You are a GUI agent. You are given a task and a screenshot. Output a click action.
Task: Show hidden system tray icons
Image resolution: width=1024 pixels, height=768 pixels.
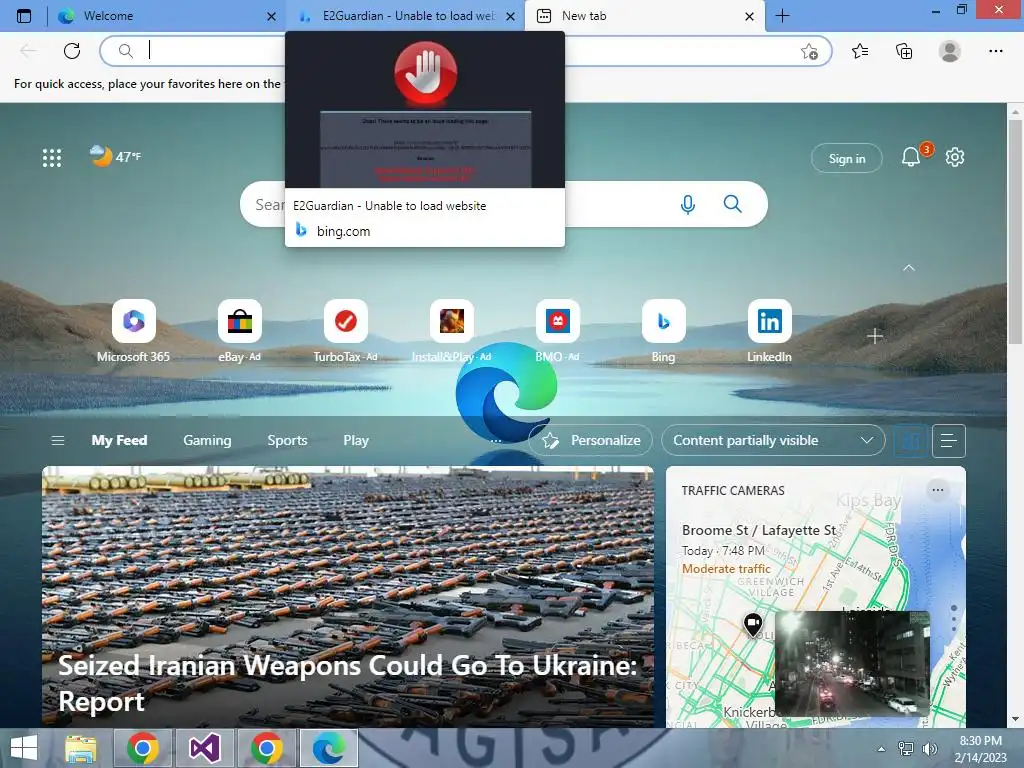[x=882, y=749]
